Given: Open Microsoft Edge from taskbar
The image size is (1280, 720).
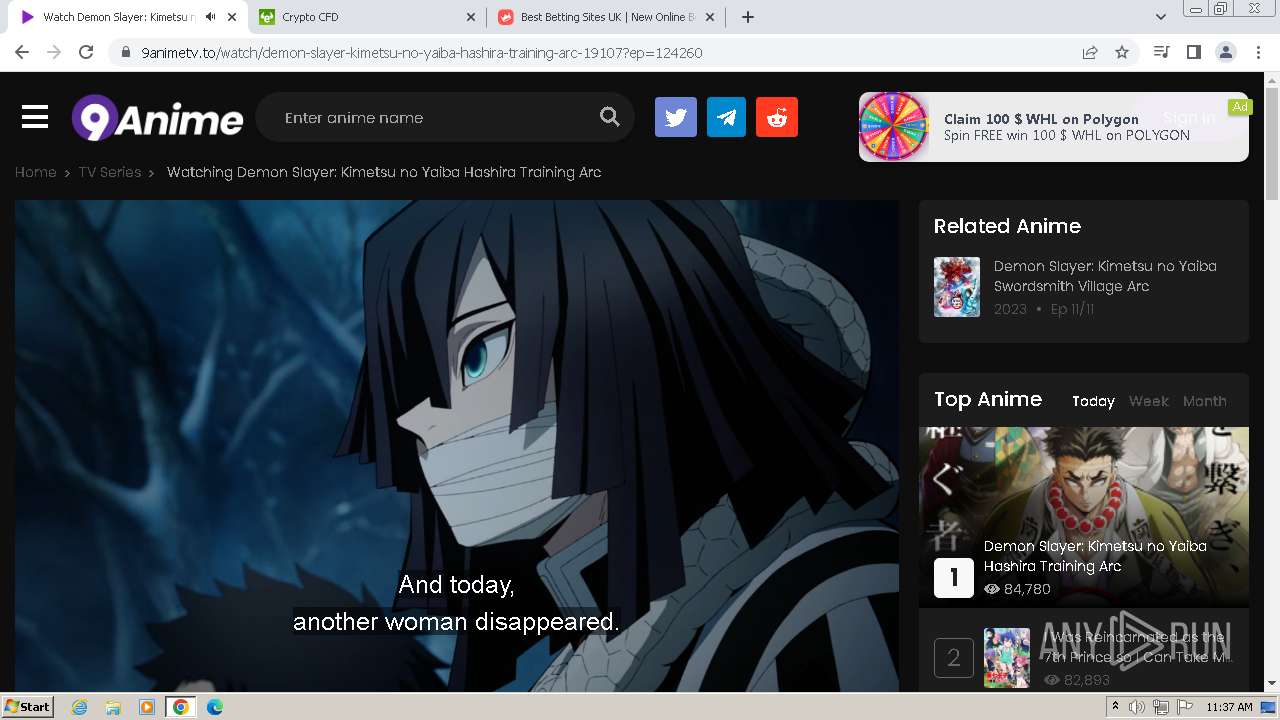Looking at the screenshot, I should pos(215,707).
